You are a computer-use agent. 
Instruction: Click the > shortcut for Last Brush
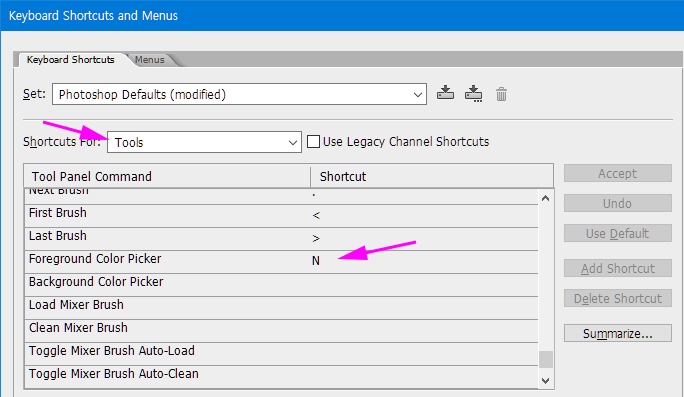pyautogui.click(x=316, y=239)
